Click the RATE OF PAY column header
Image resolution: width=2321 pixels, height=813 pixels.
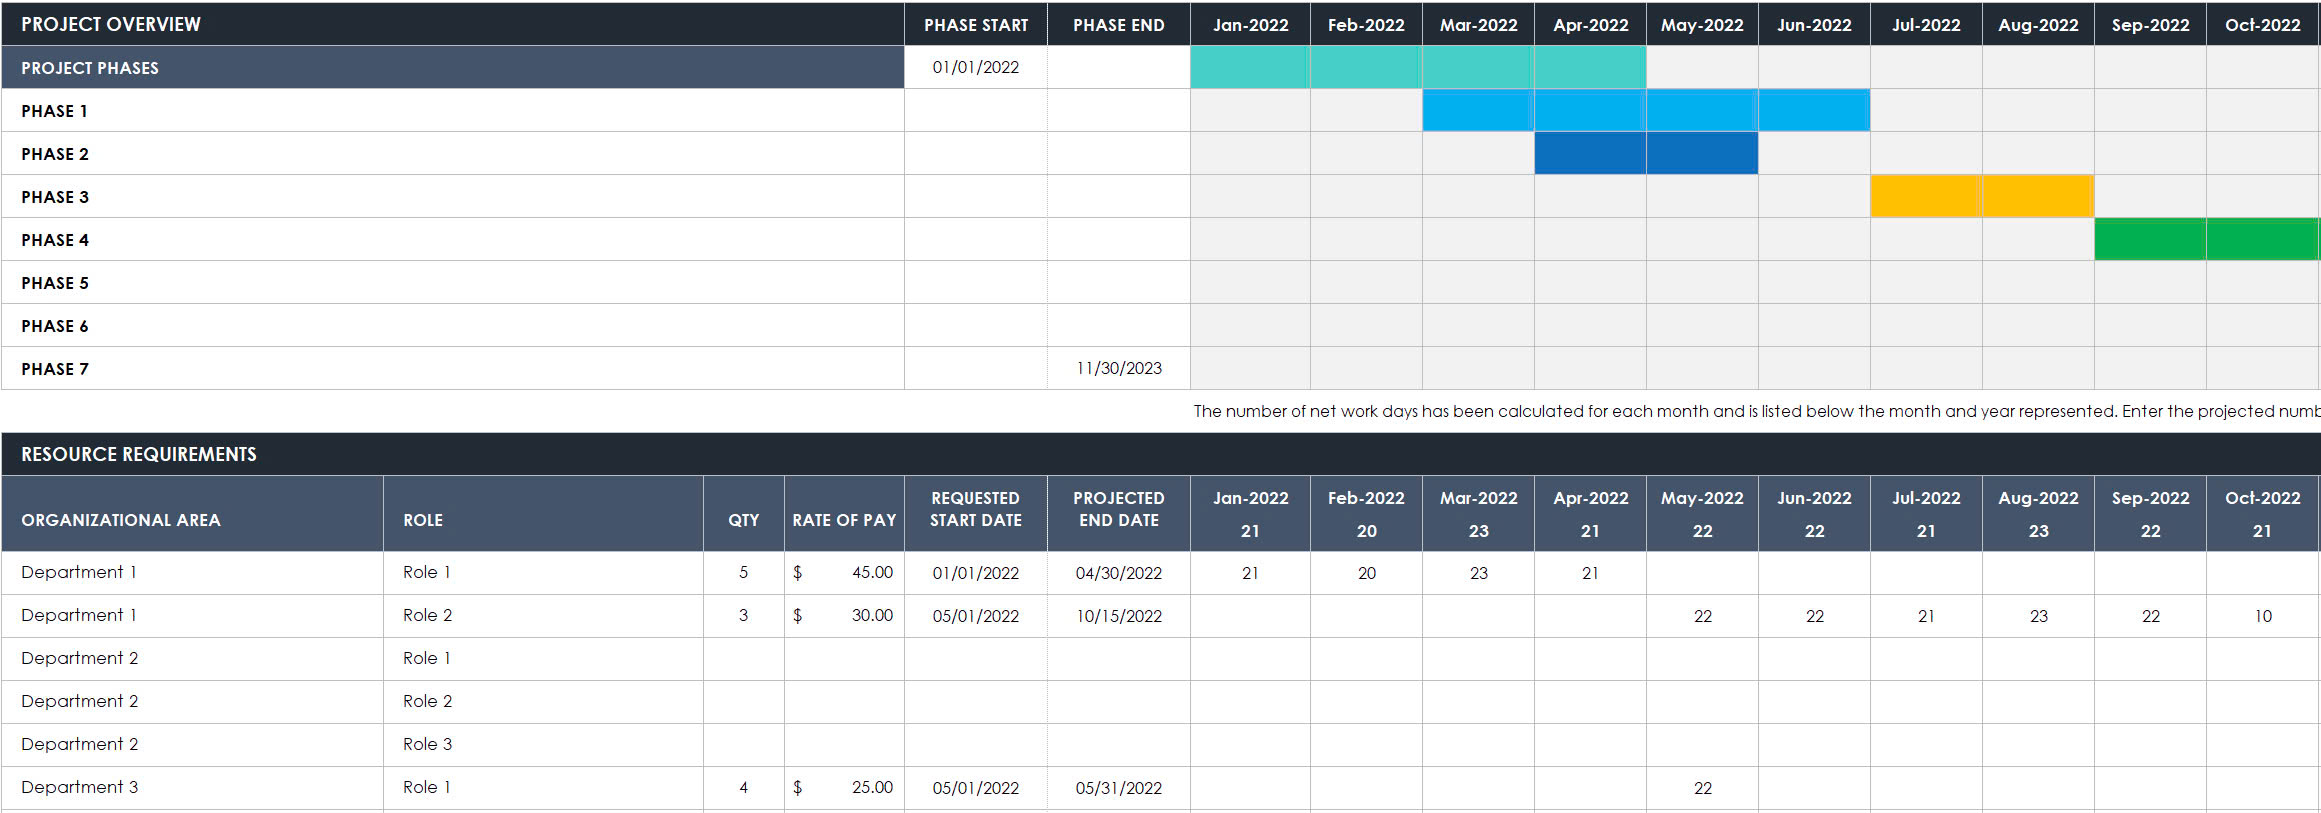844,520
